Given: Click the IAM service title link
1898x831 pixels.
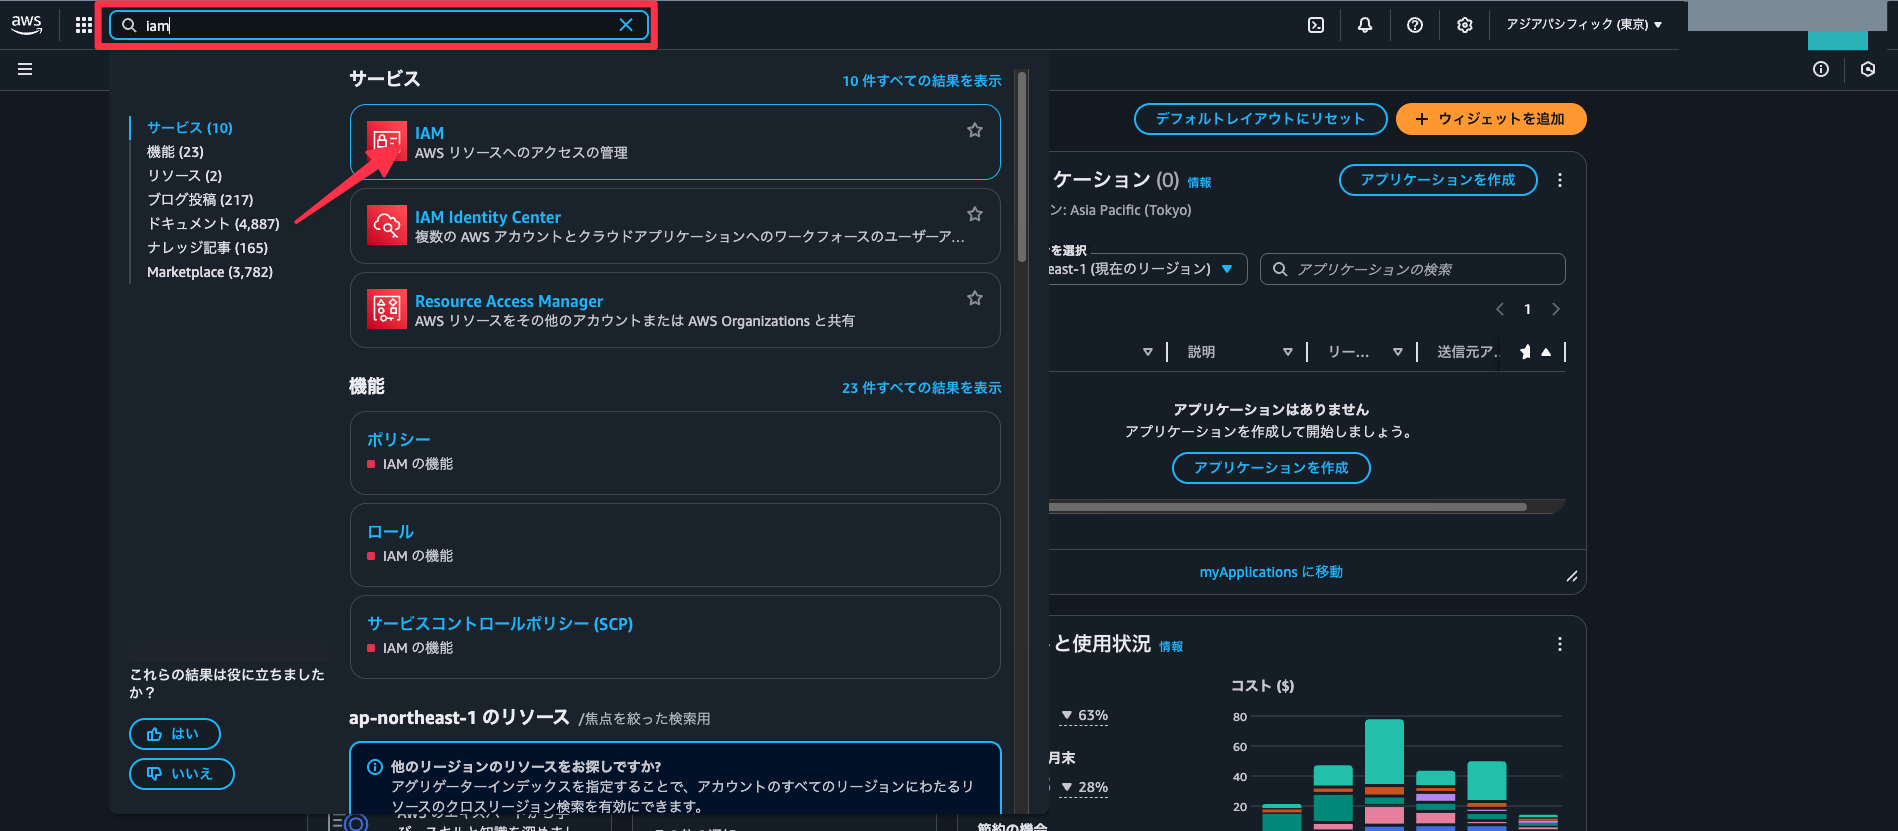Looking at the screenshot, I should pos(429,133).
